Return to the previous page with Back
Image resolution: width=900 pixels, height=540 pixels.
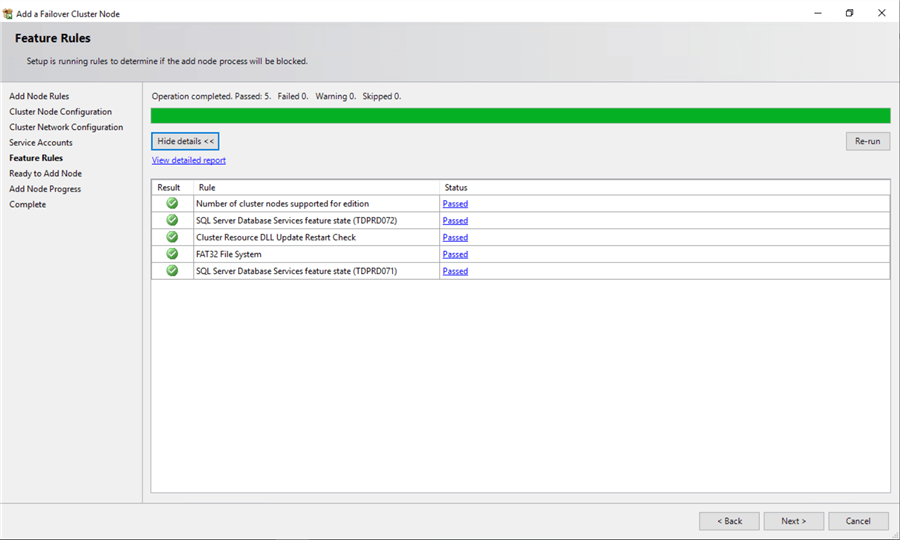[729, 521]
